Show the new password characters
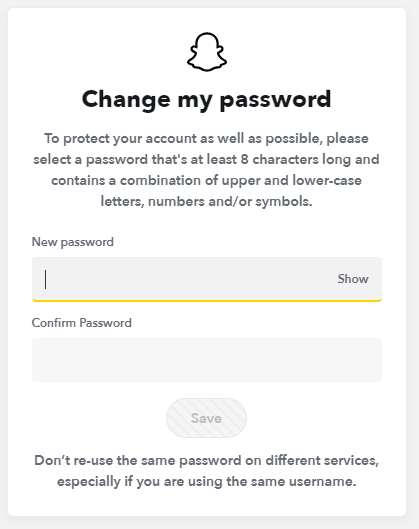Viewport: 419px width, 529px height. click(353, 279)
